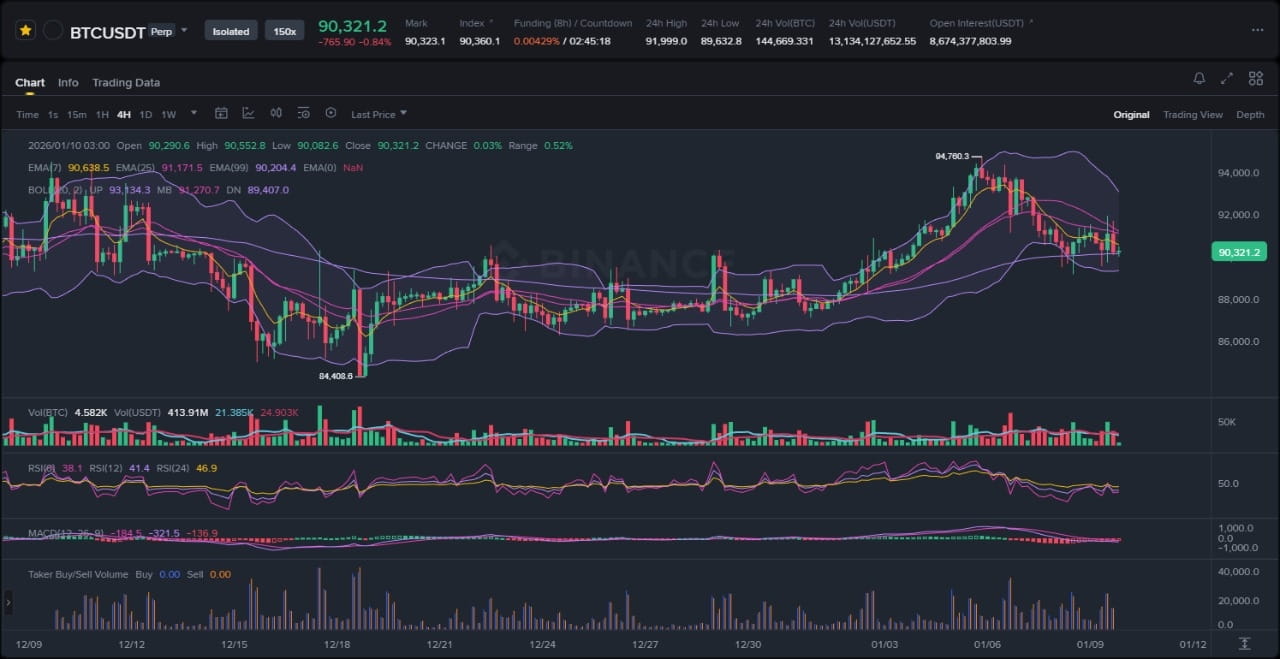Open the technical indicators chart icon
Image resolution: width=1280 pixels, height=659 pixels.
[x=248, y=113]
